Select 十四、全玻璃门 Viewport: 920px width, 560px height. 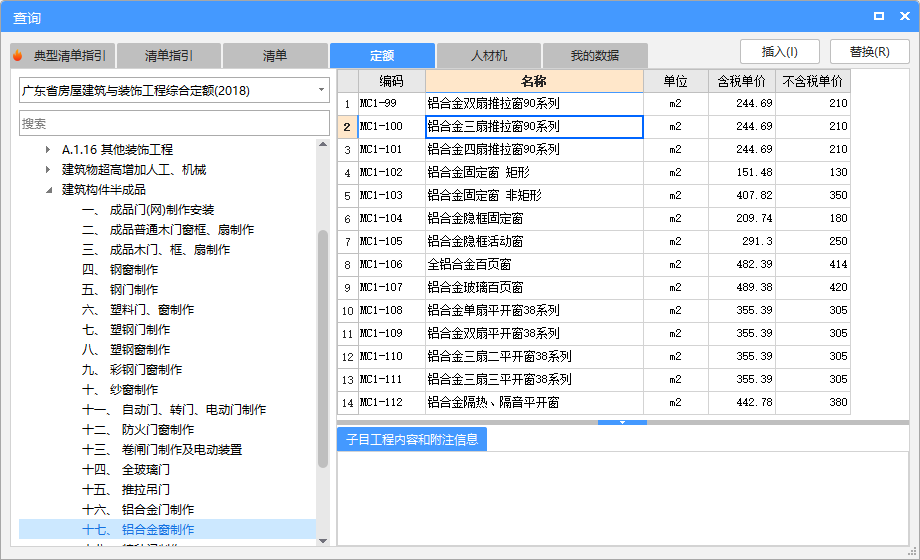pyautogui.click(x=126, y=469)
